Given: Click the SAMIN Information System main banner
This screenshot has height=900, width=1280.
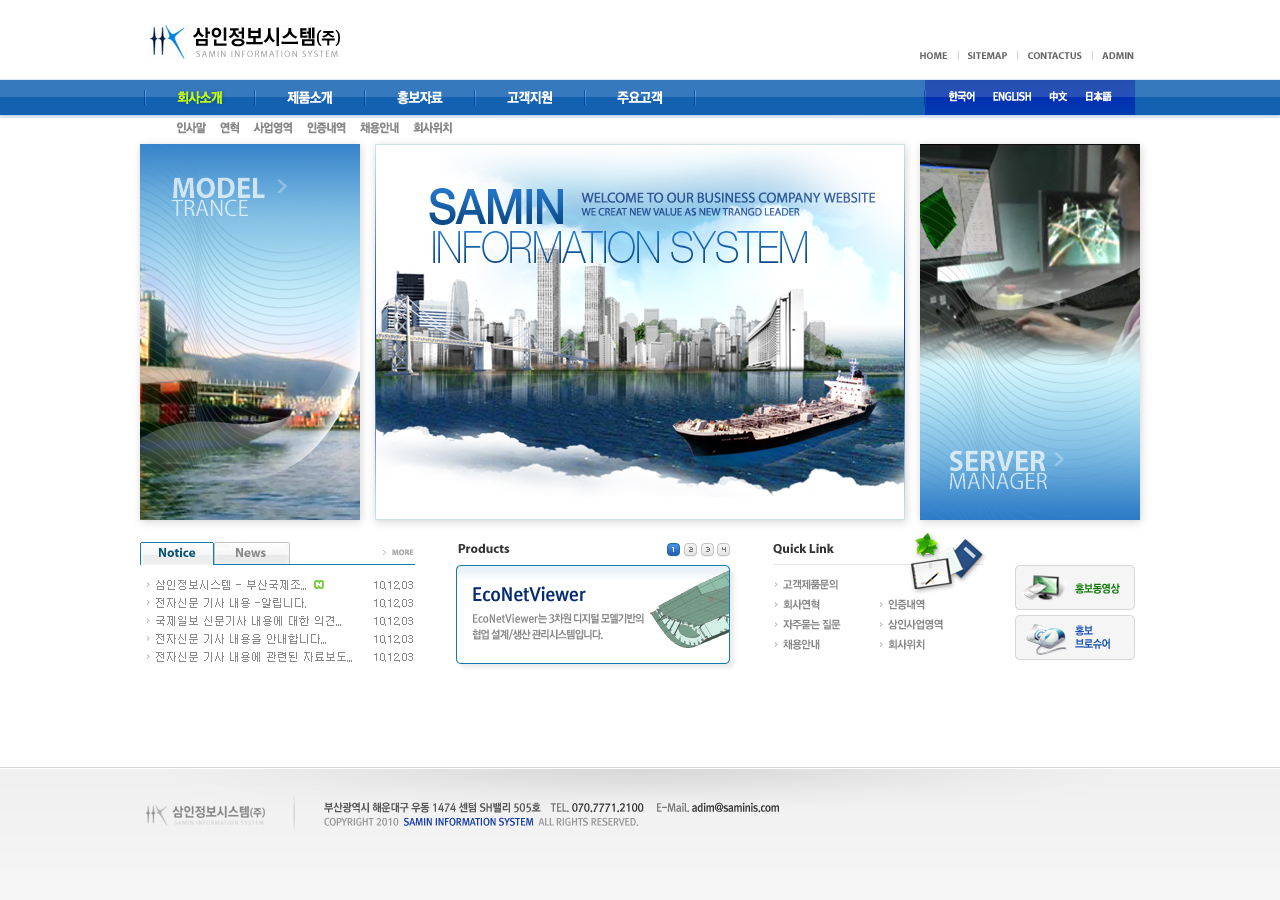Looking at the screenshot, I should 640,332.
